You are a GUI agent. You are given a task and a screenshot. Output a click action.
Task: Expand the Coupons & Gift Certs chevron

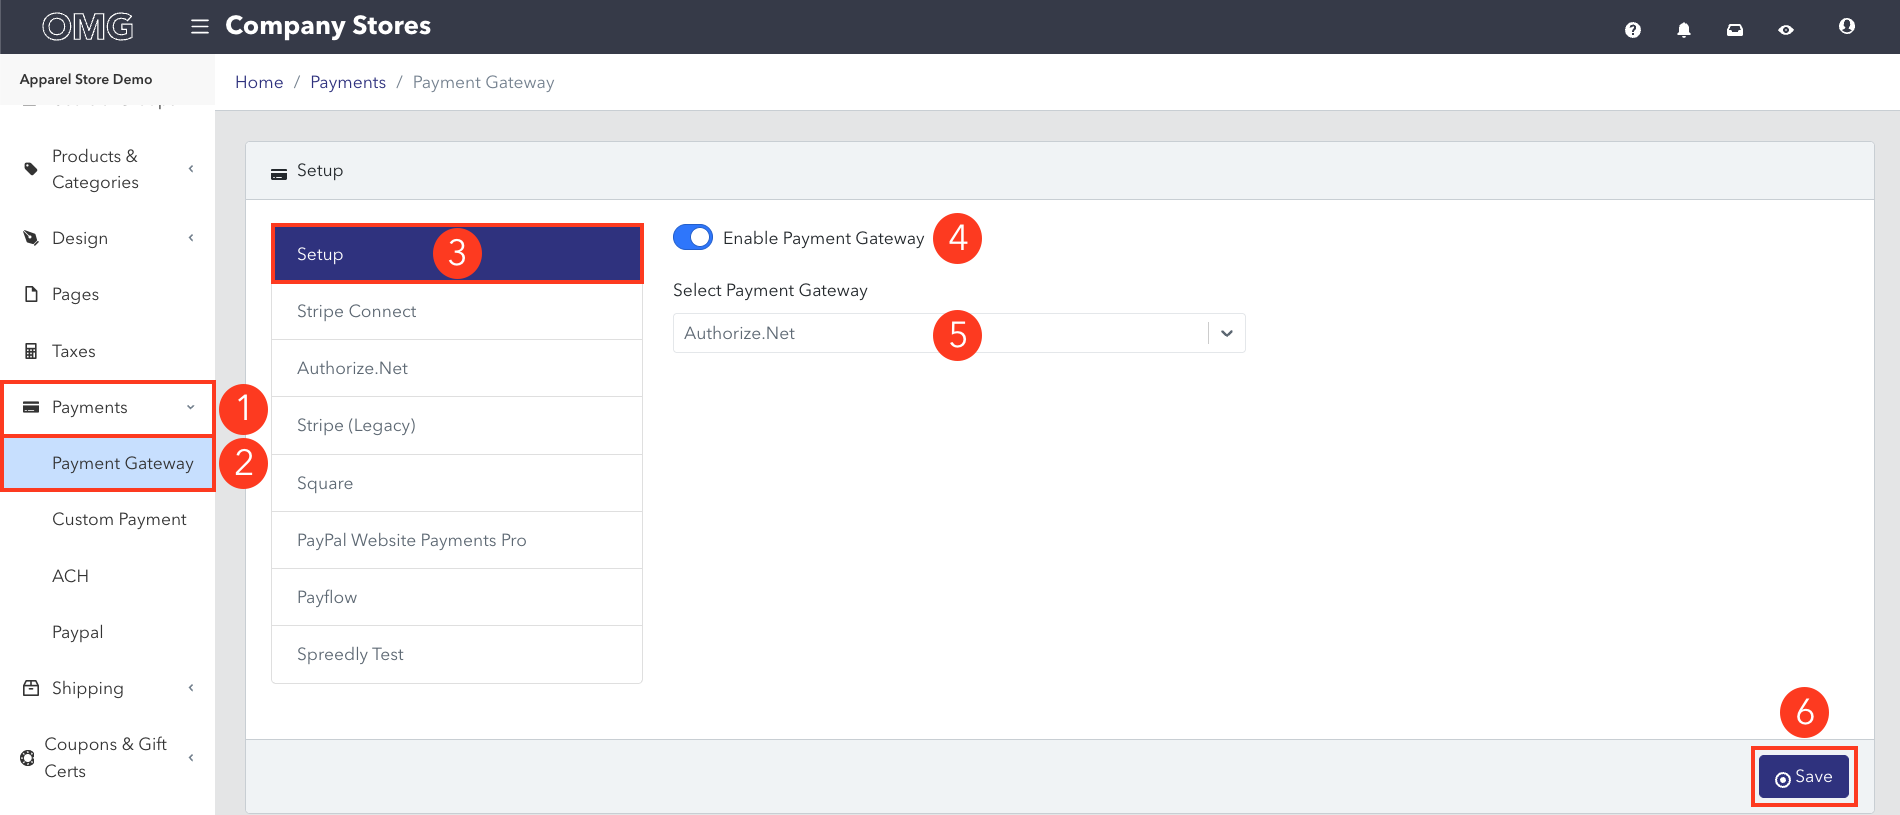point(191,758)
